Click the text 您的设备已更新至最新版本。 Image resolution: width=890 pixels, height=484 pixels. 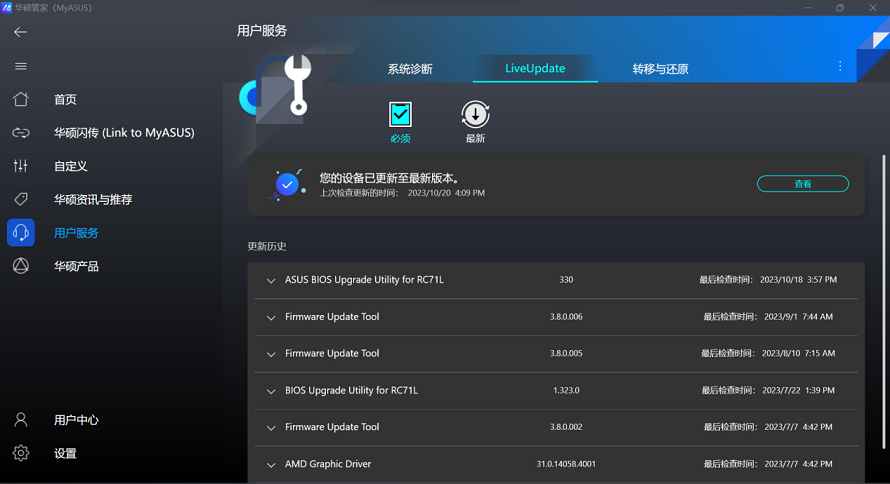click(x=389, y=178)
